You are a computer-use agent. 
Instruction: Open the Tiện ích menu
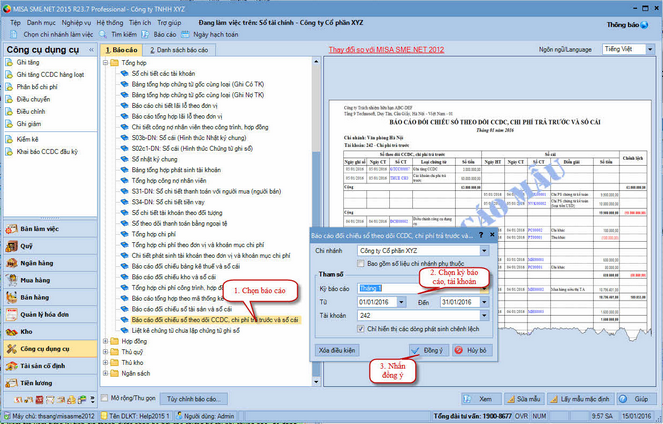pos(140,22)
